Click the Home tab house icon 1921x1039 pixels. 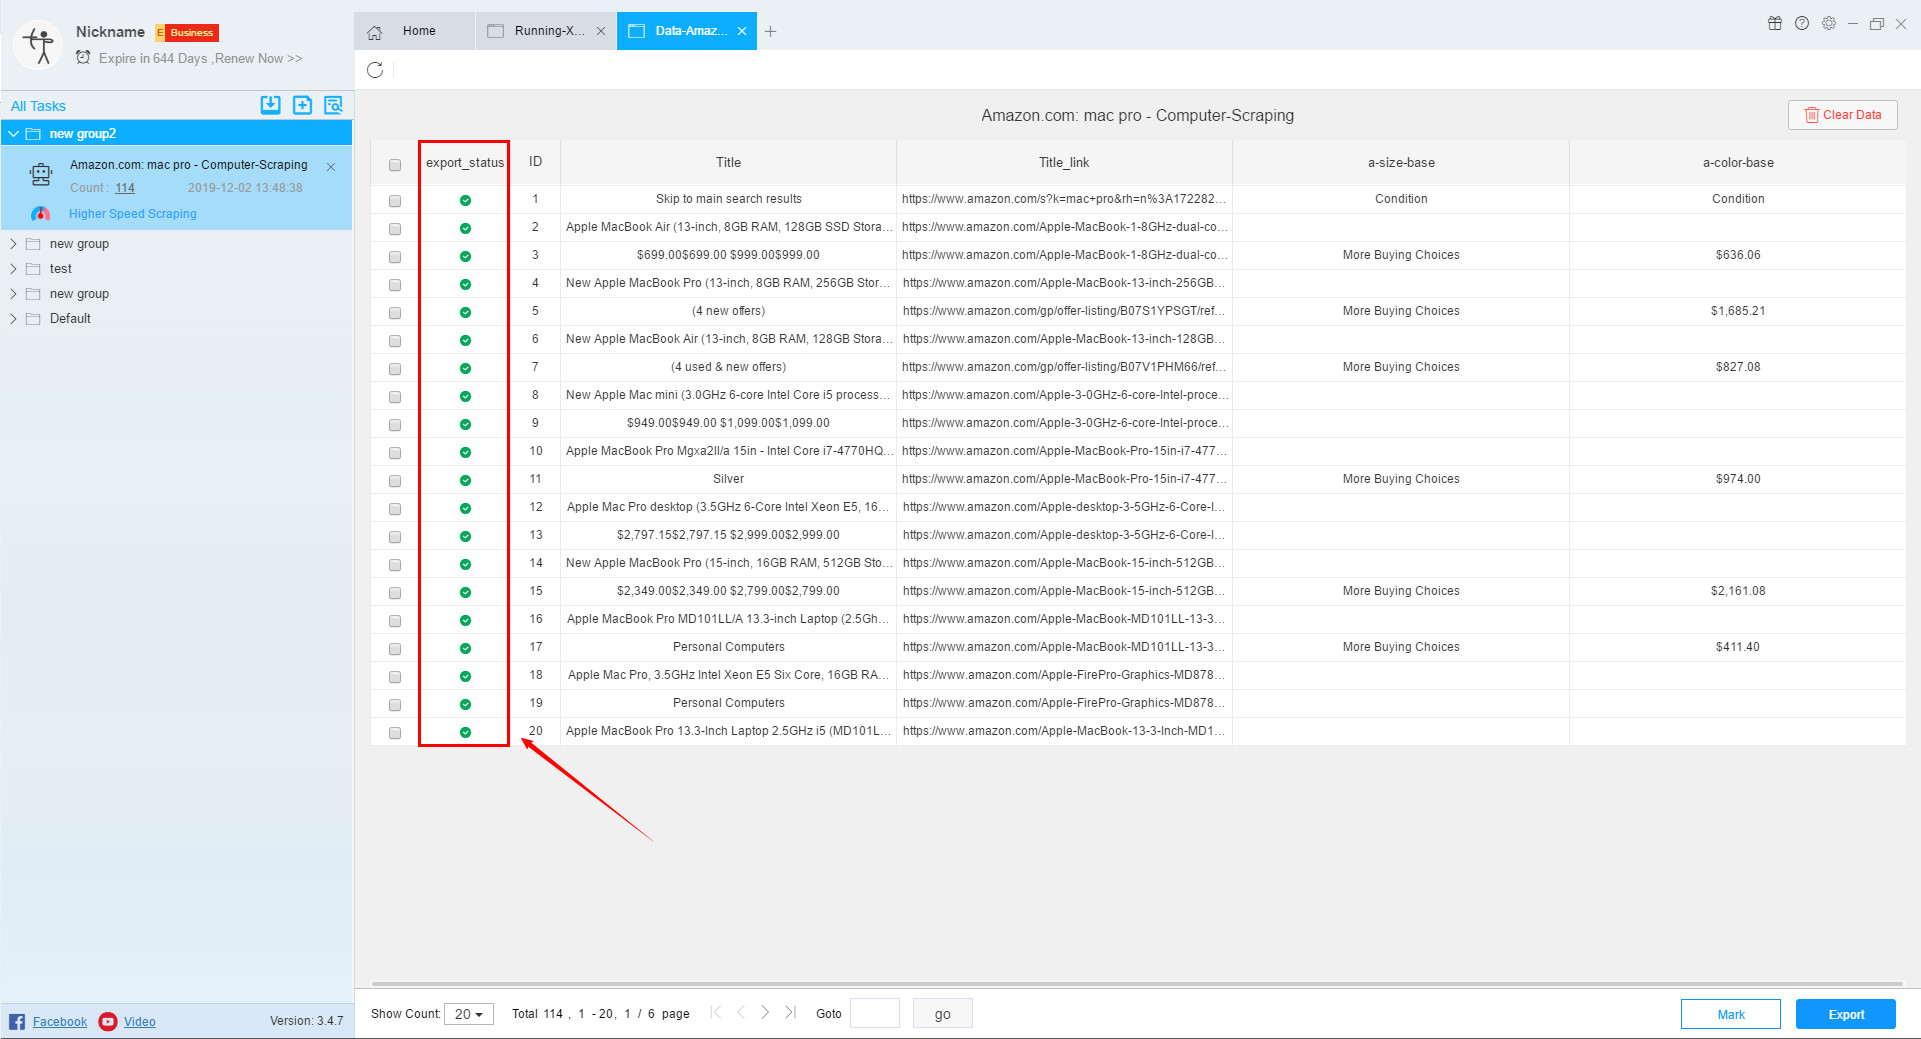[375, 32]
